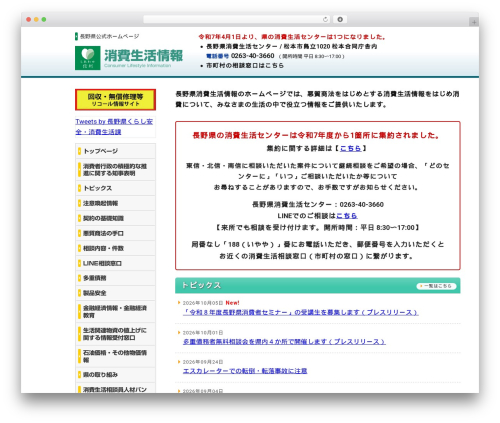Click 長野県消費生活センター：0263-40-3660 in red box
Screen dimensions: 500x423
pos(318,204)
